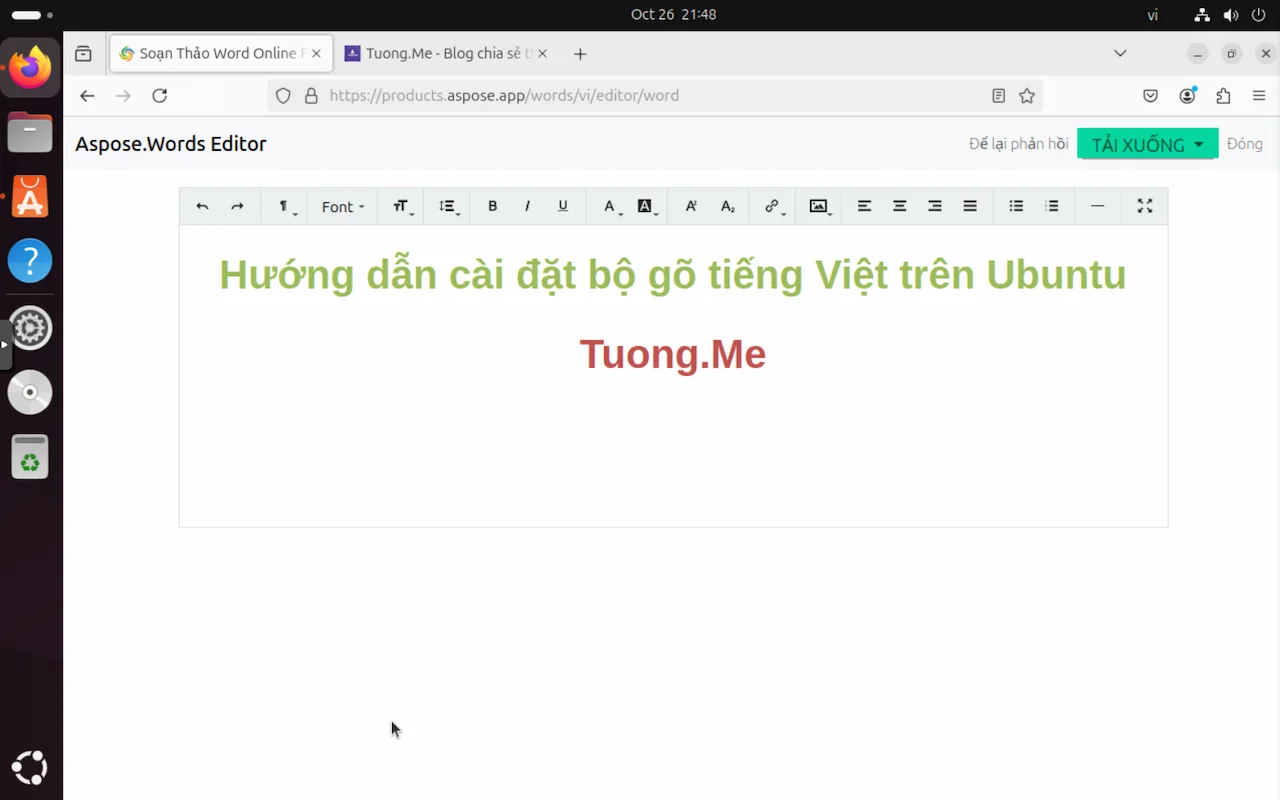
Task: Open the text color picker
Action: click(611, 206)
